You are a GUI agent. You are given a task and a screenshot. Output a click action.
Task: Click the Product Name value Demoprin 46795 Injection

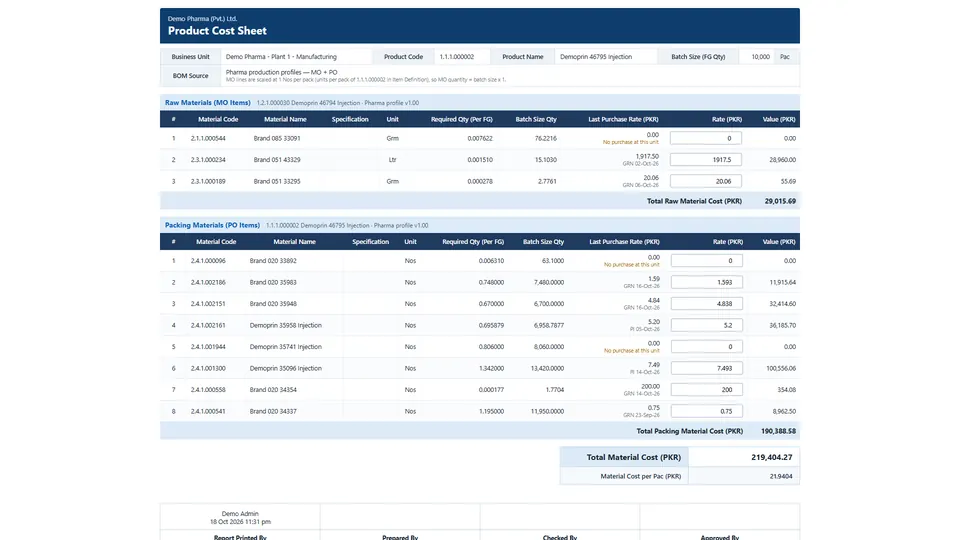click(x=596, y=56)
